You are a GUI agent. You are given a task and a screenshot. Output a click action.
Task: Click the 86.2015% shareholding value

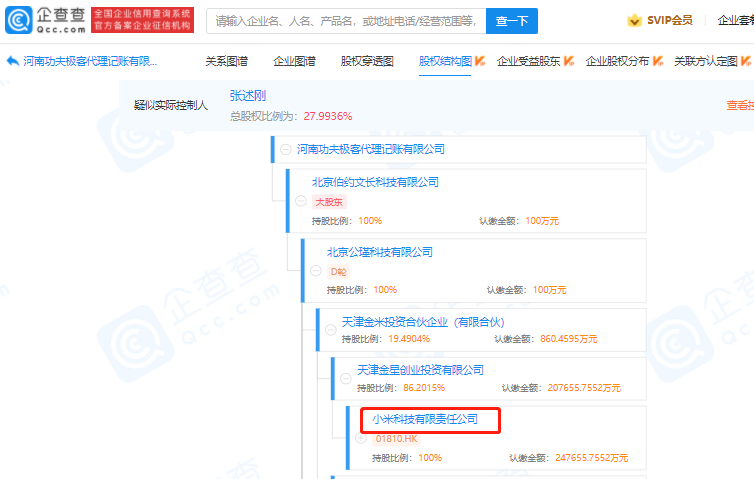coord(424,388)
